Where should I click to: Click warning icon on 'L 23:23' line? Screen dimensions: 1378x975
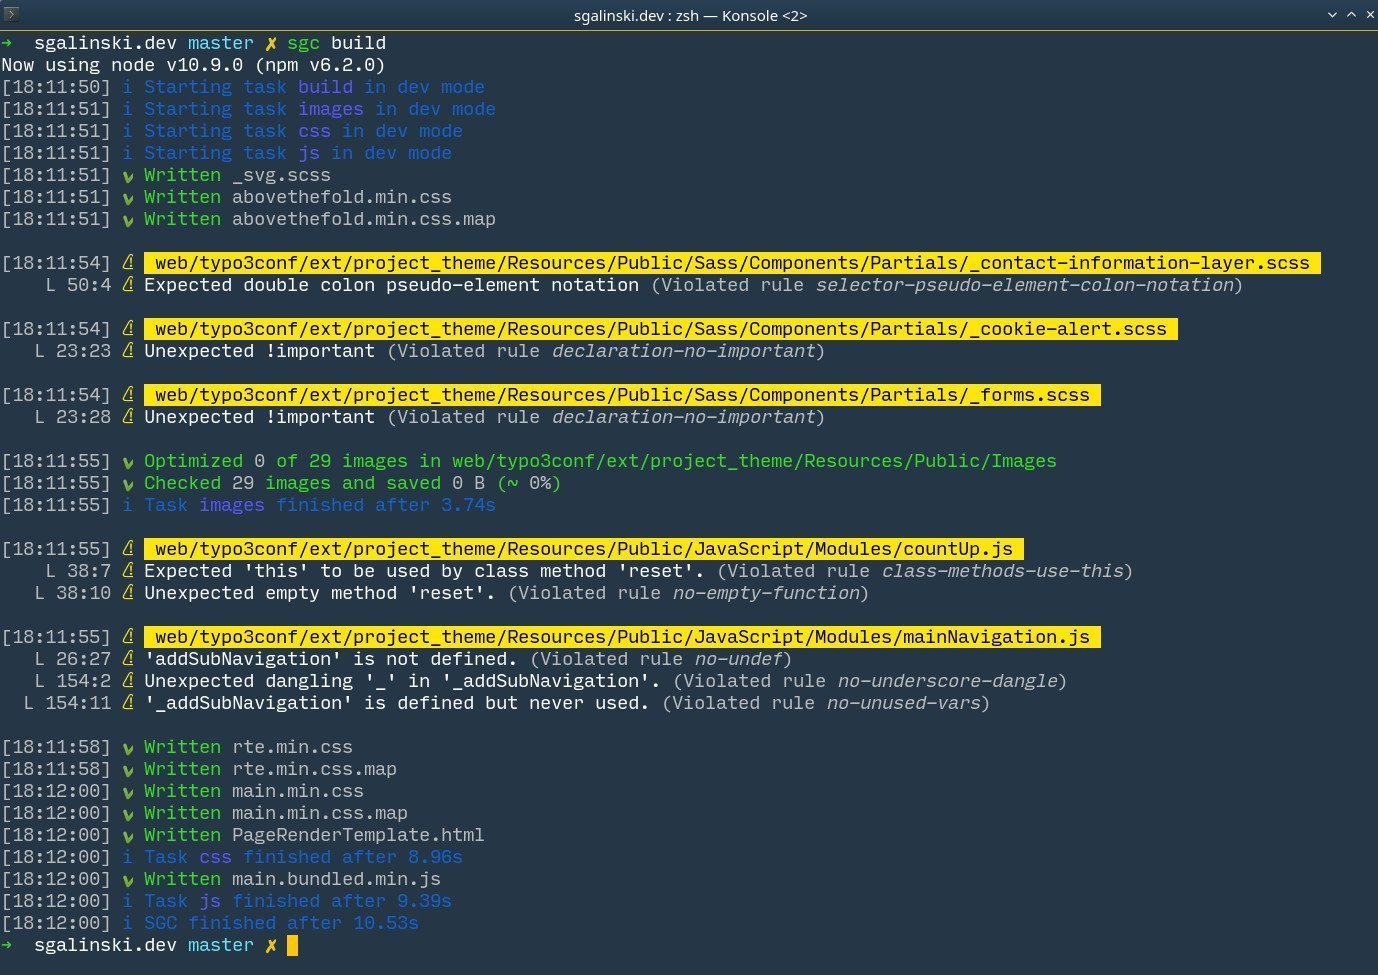coord(128,351)
